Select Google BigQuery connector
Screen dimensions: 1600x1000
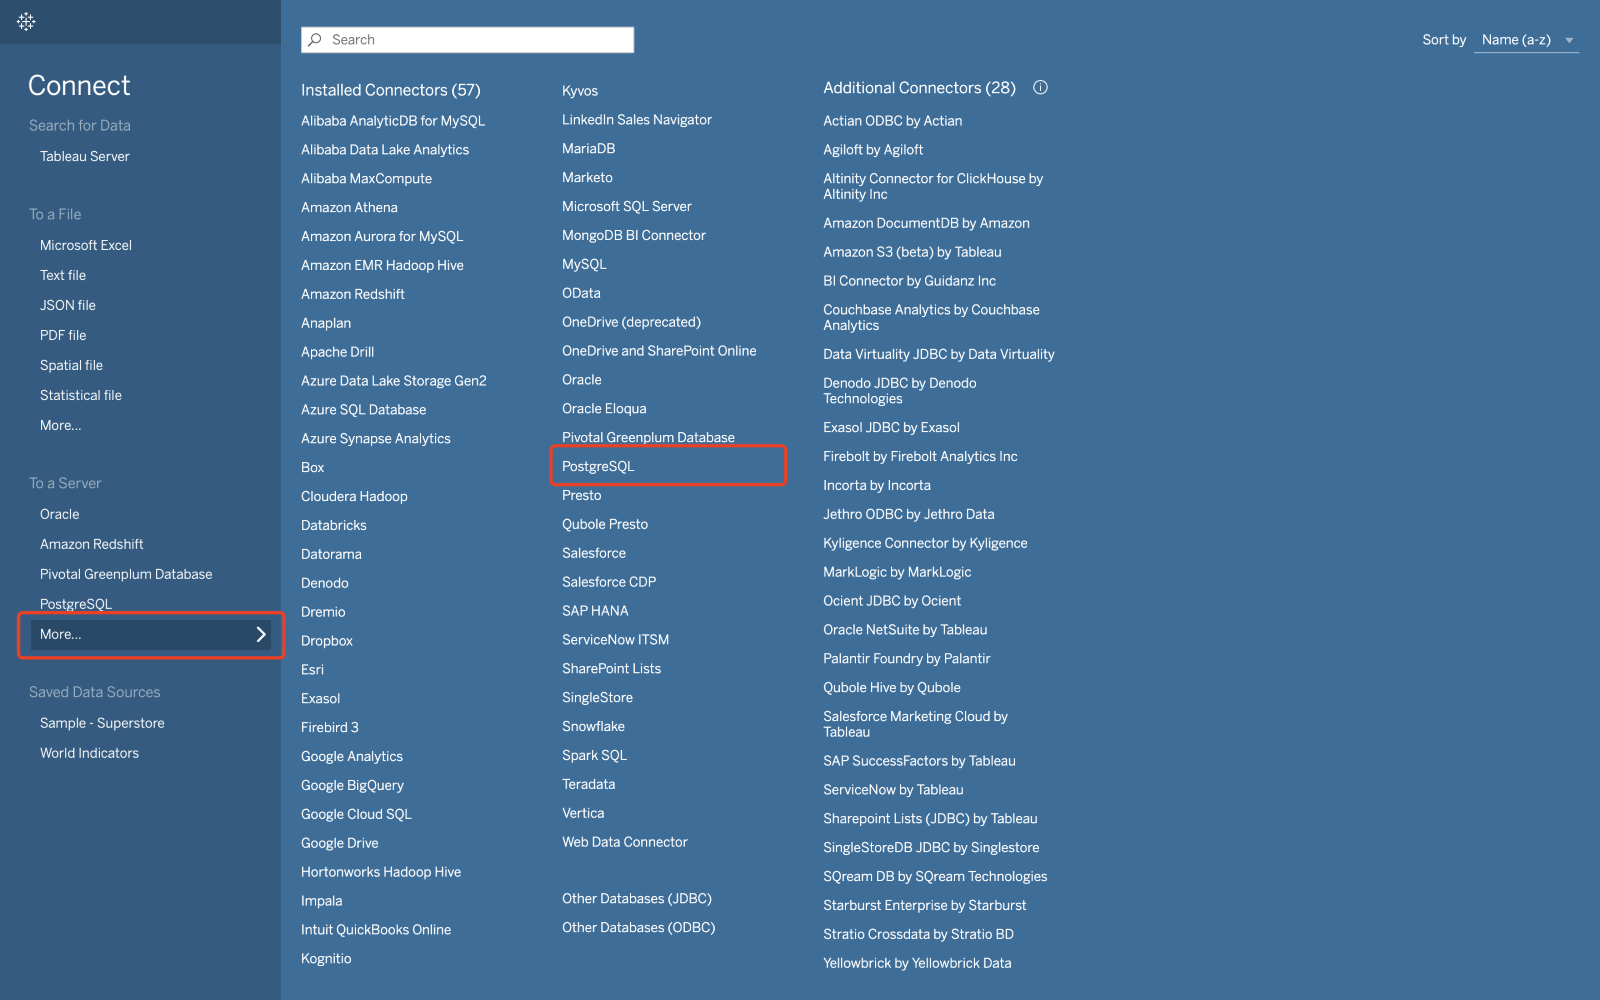point(352,785)
